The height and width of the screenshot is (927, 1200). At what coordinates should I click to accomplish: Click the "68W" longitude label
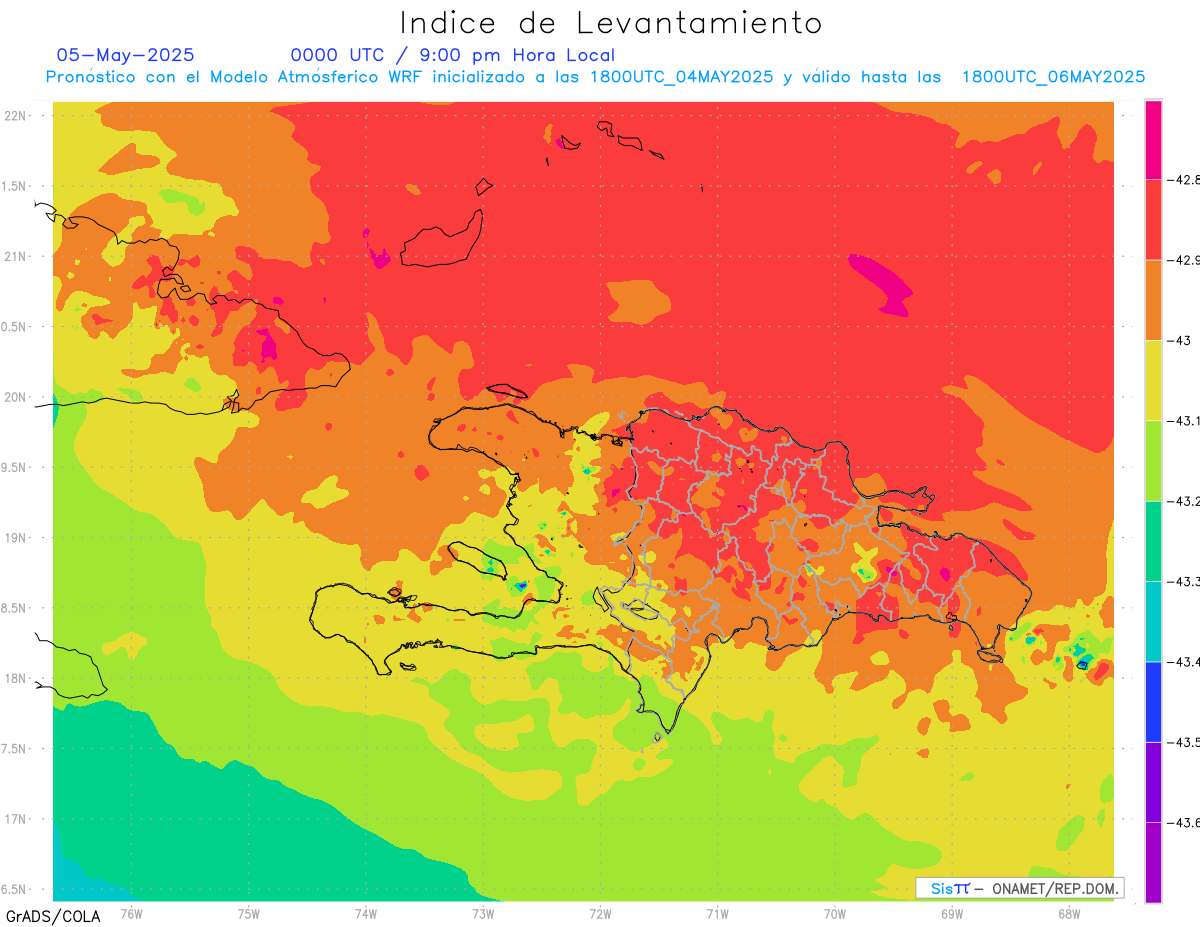[x=1068, y=913]
